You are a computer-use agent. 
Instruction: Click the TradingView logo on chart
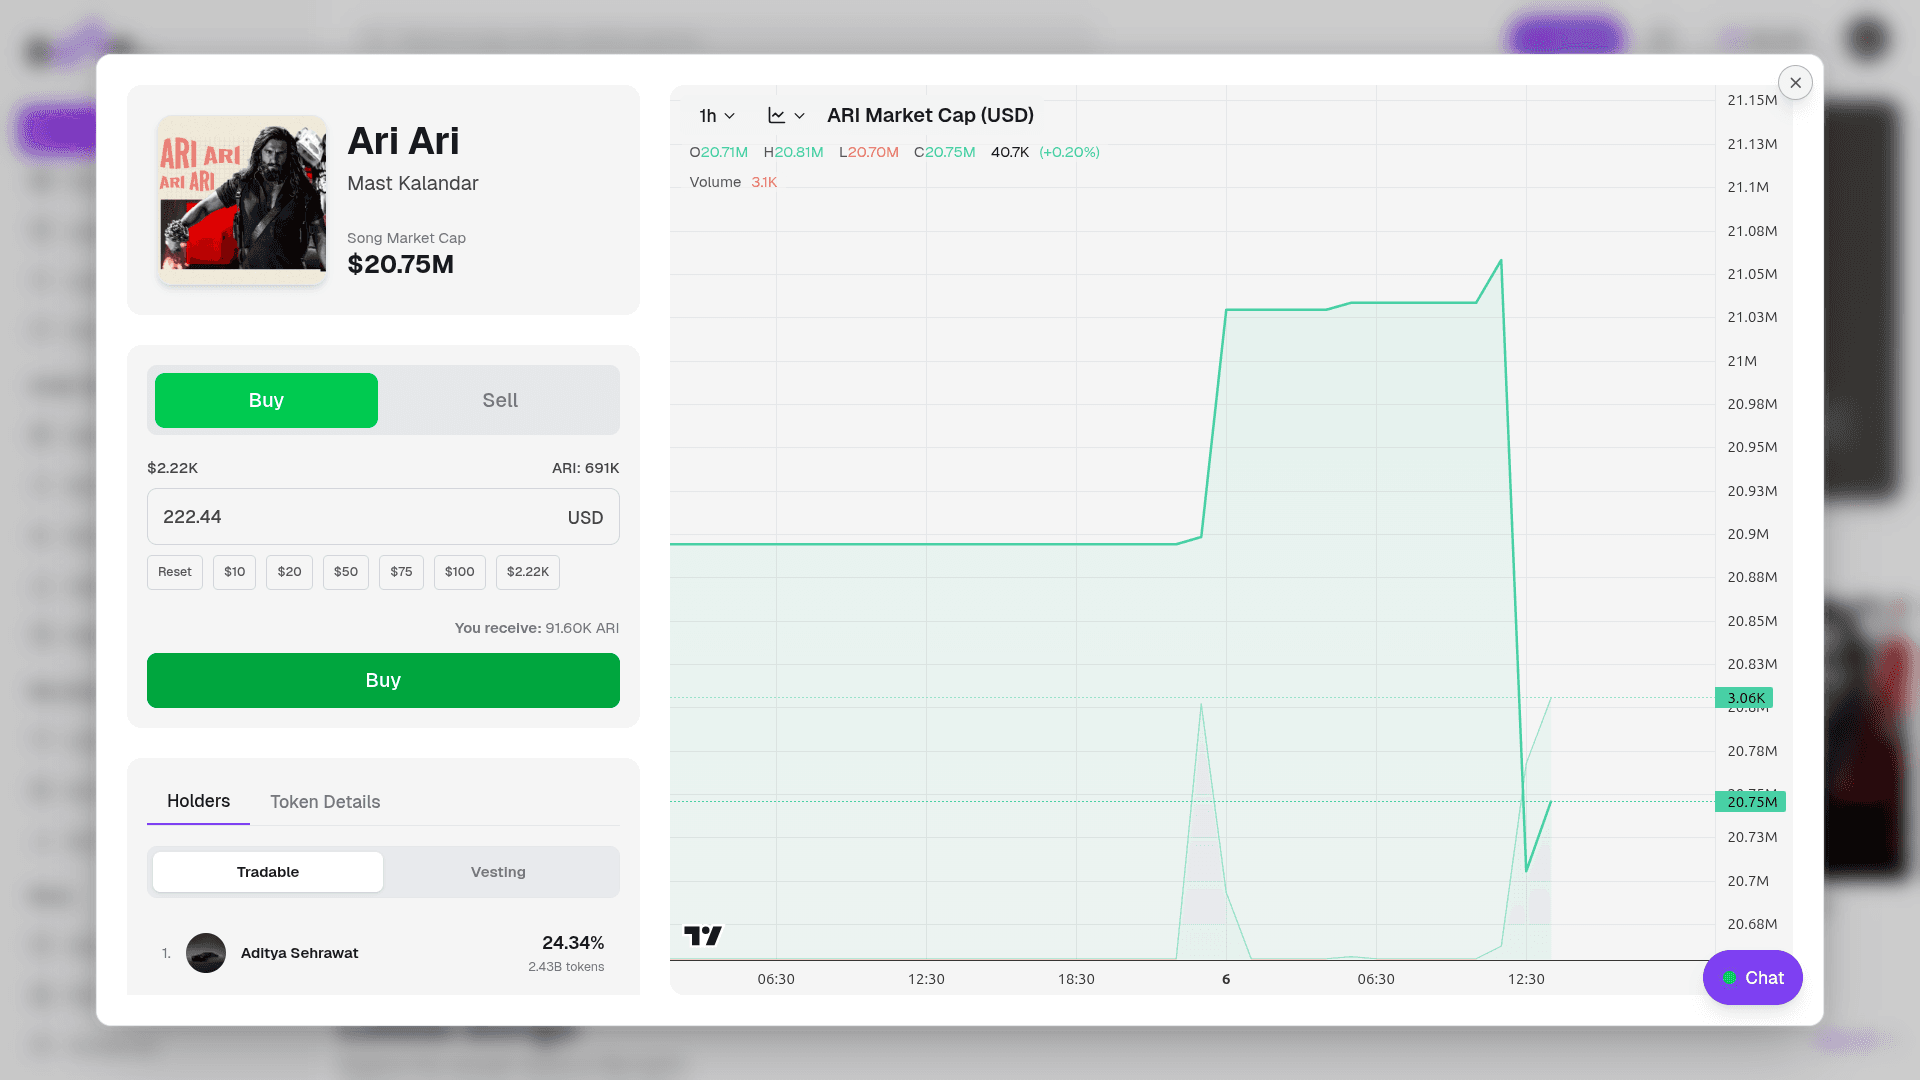pyautogui.click(x=703, y=936)
